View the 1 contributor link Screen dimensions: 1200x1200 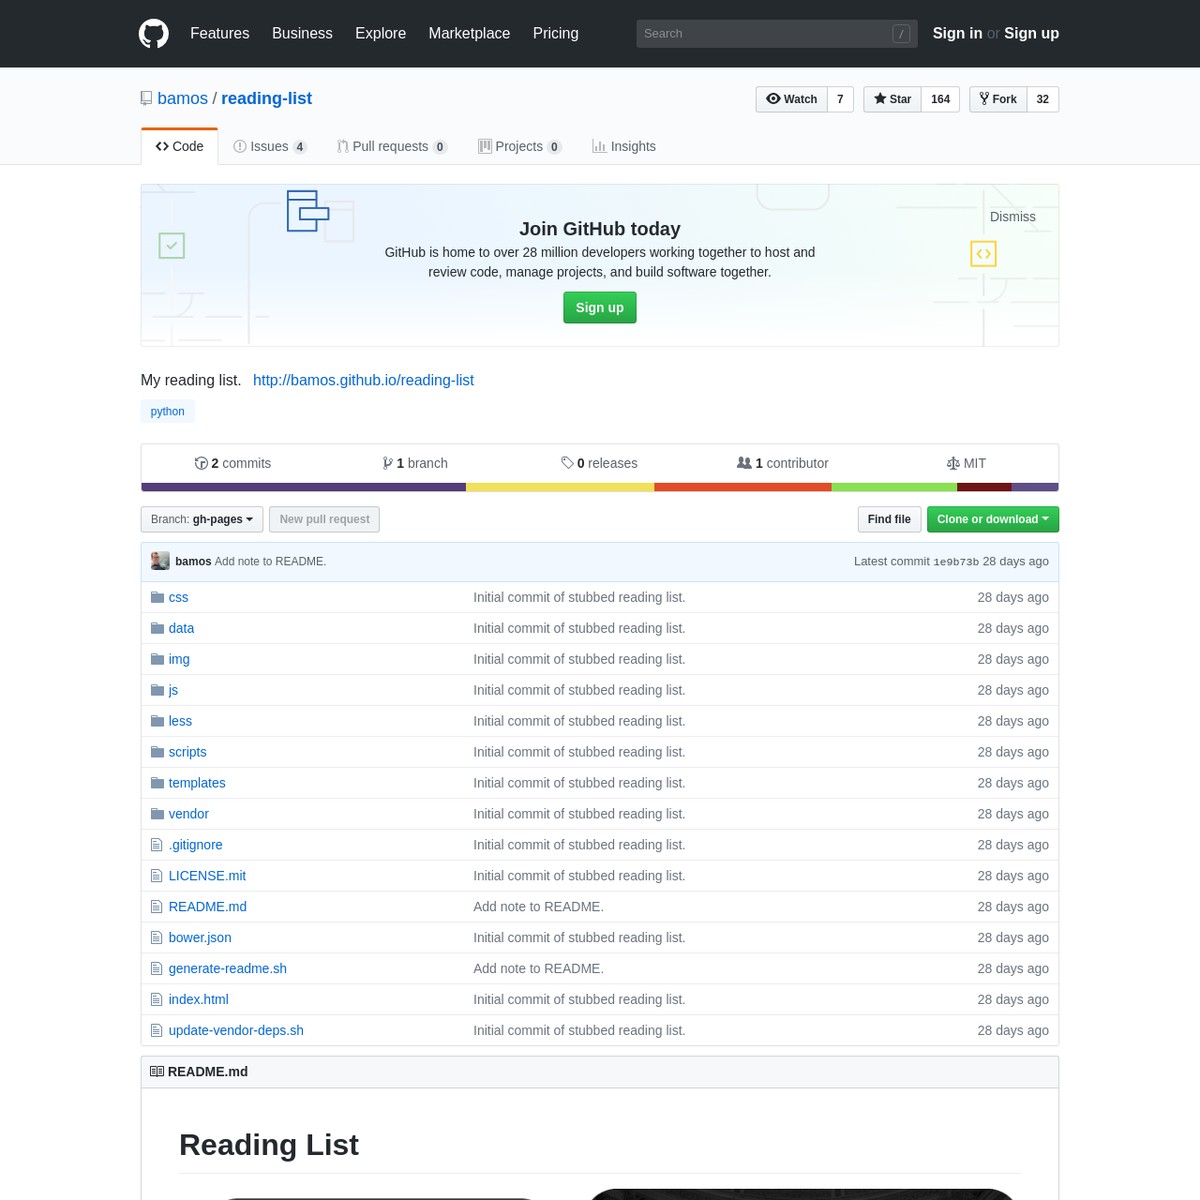click(x=782, y=463)
